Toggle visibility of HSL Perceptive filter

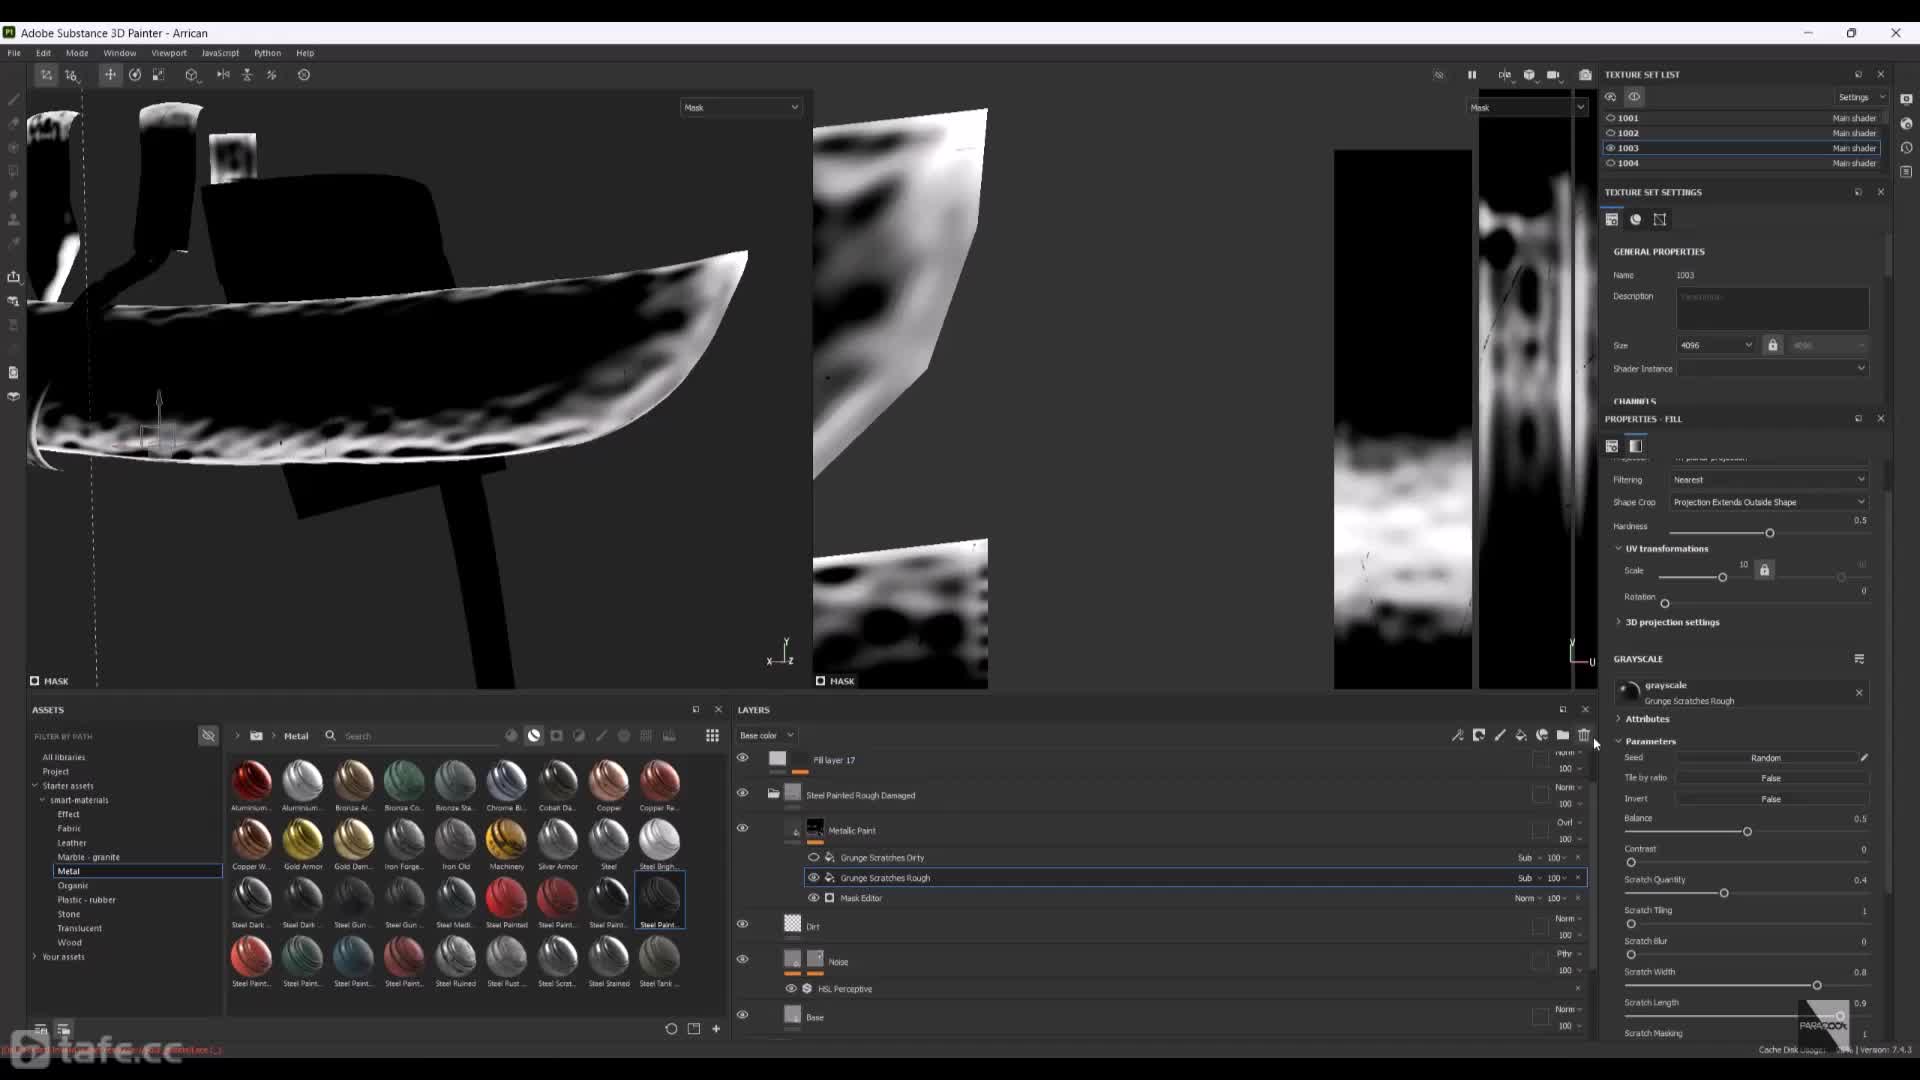791,989
